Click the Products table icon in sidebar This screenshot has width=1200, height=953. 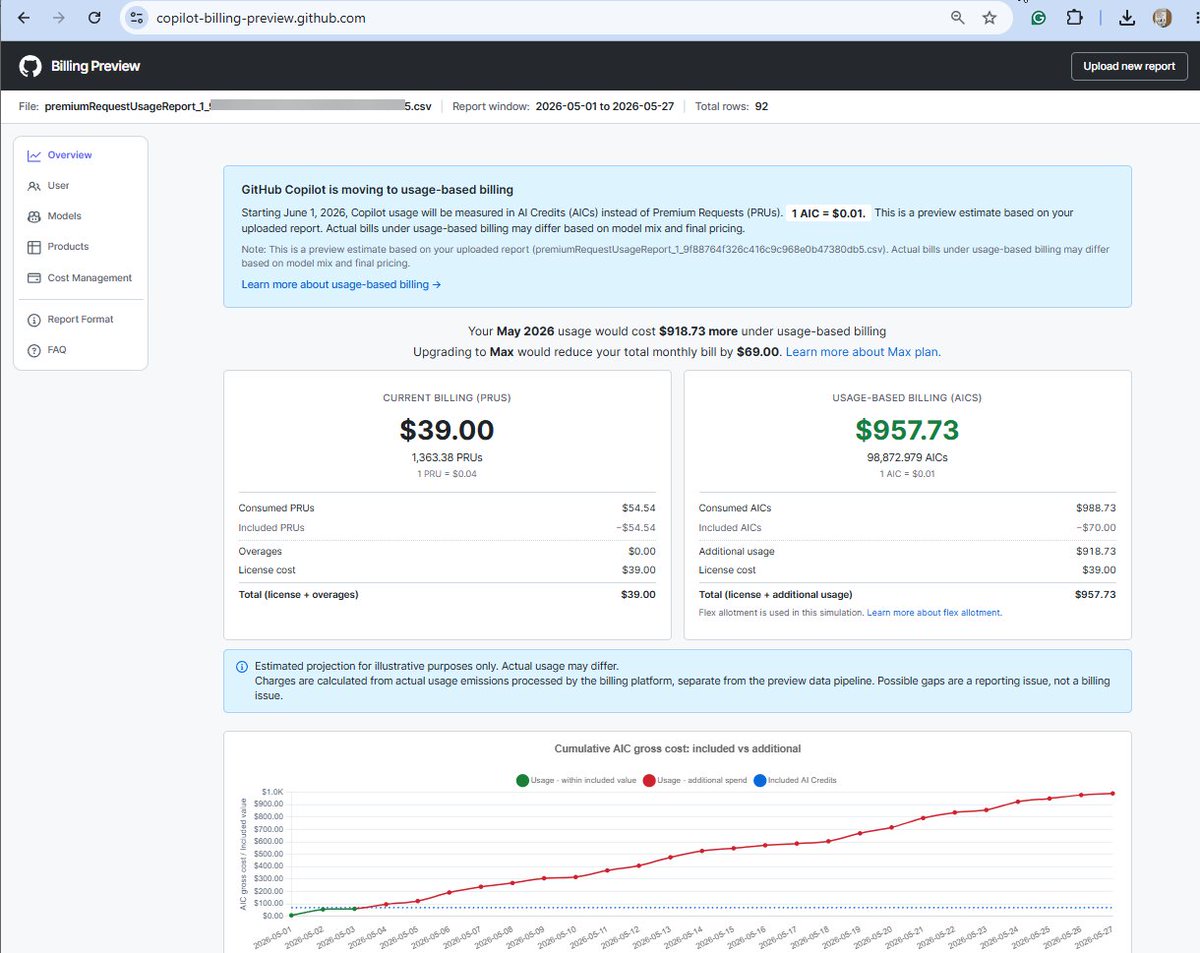click(34, 247)
